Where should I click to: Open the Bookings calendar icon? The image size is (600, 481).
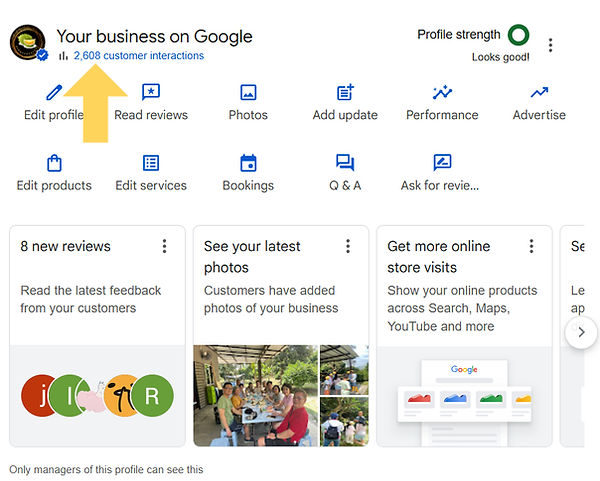248,163
